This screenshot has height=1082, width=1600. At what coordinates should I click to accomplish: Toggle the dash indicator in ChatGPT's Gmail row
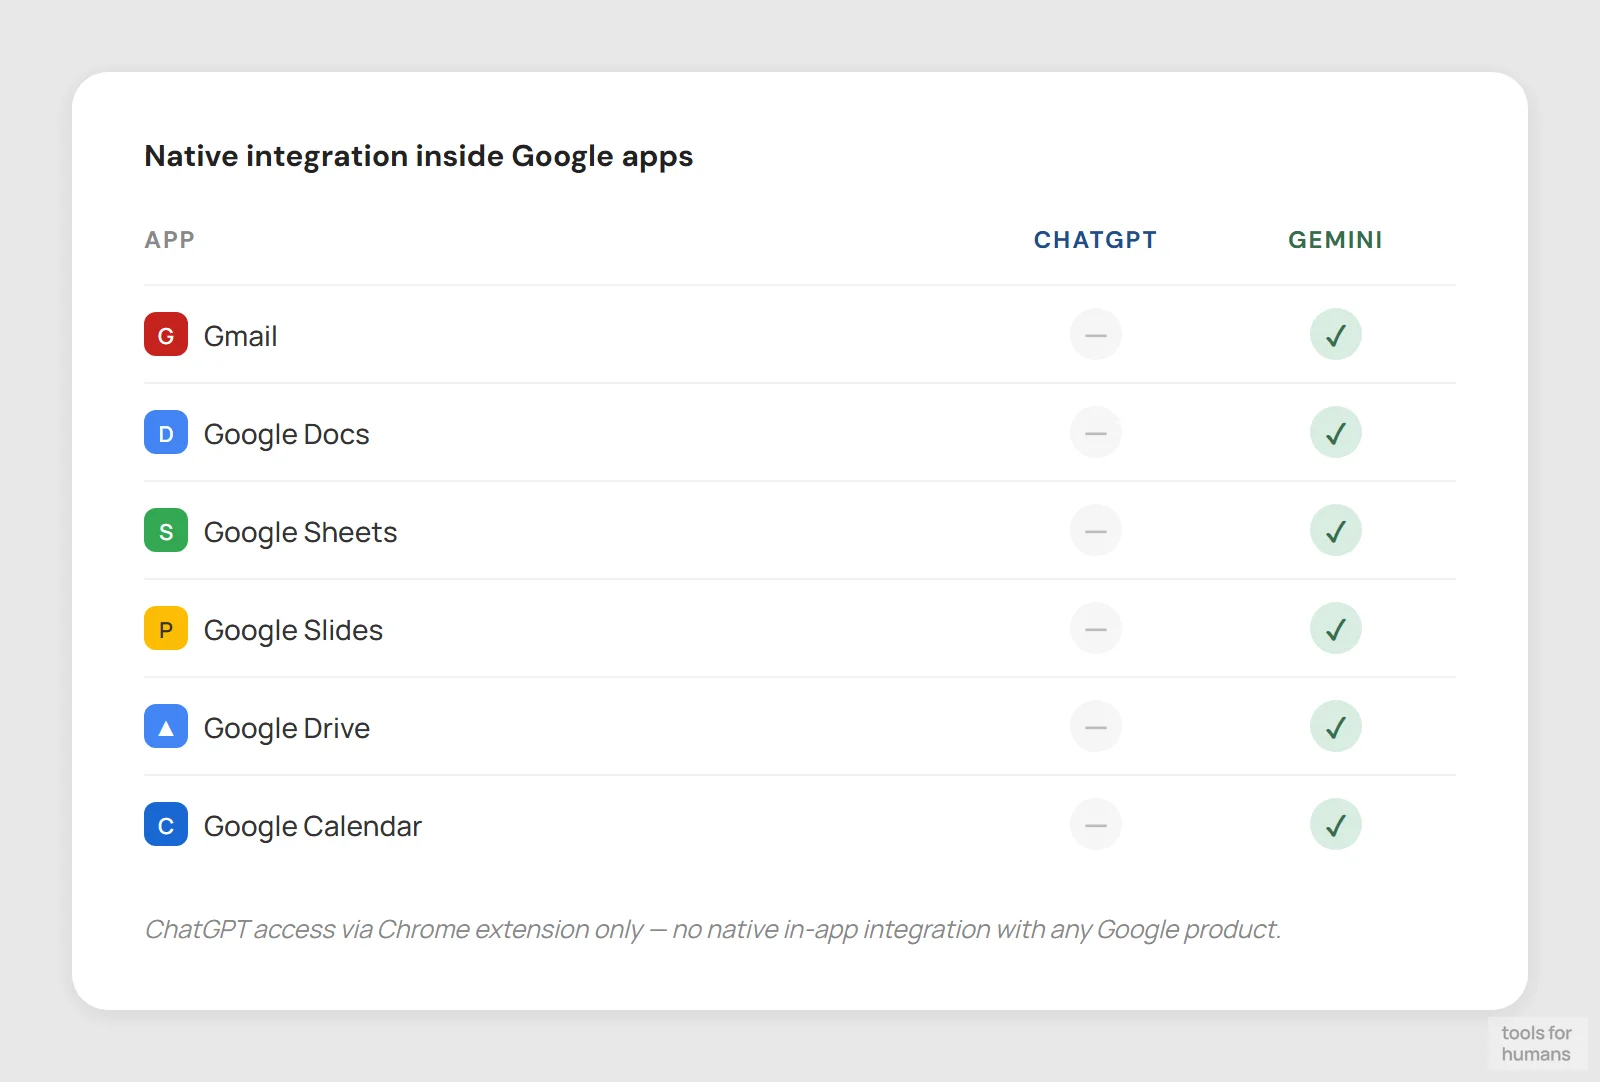pos(1095,335)
